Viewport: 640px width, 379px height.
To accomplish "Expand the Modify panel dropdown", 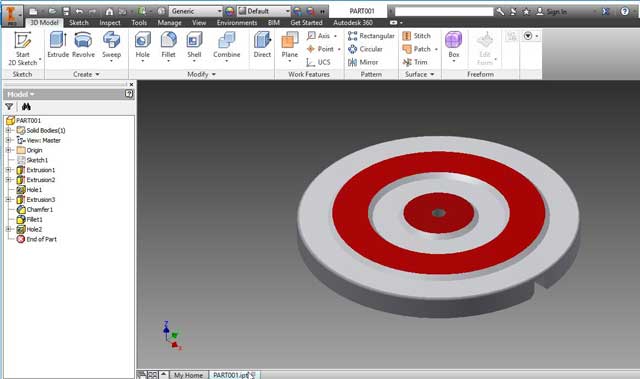I will pos(201,74).
